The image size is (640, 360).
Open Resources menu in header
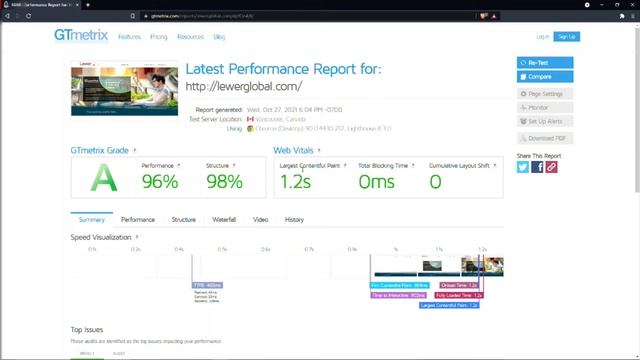(x=190, y=37)
